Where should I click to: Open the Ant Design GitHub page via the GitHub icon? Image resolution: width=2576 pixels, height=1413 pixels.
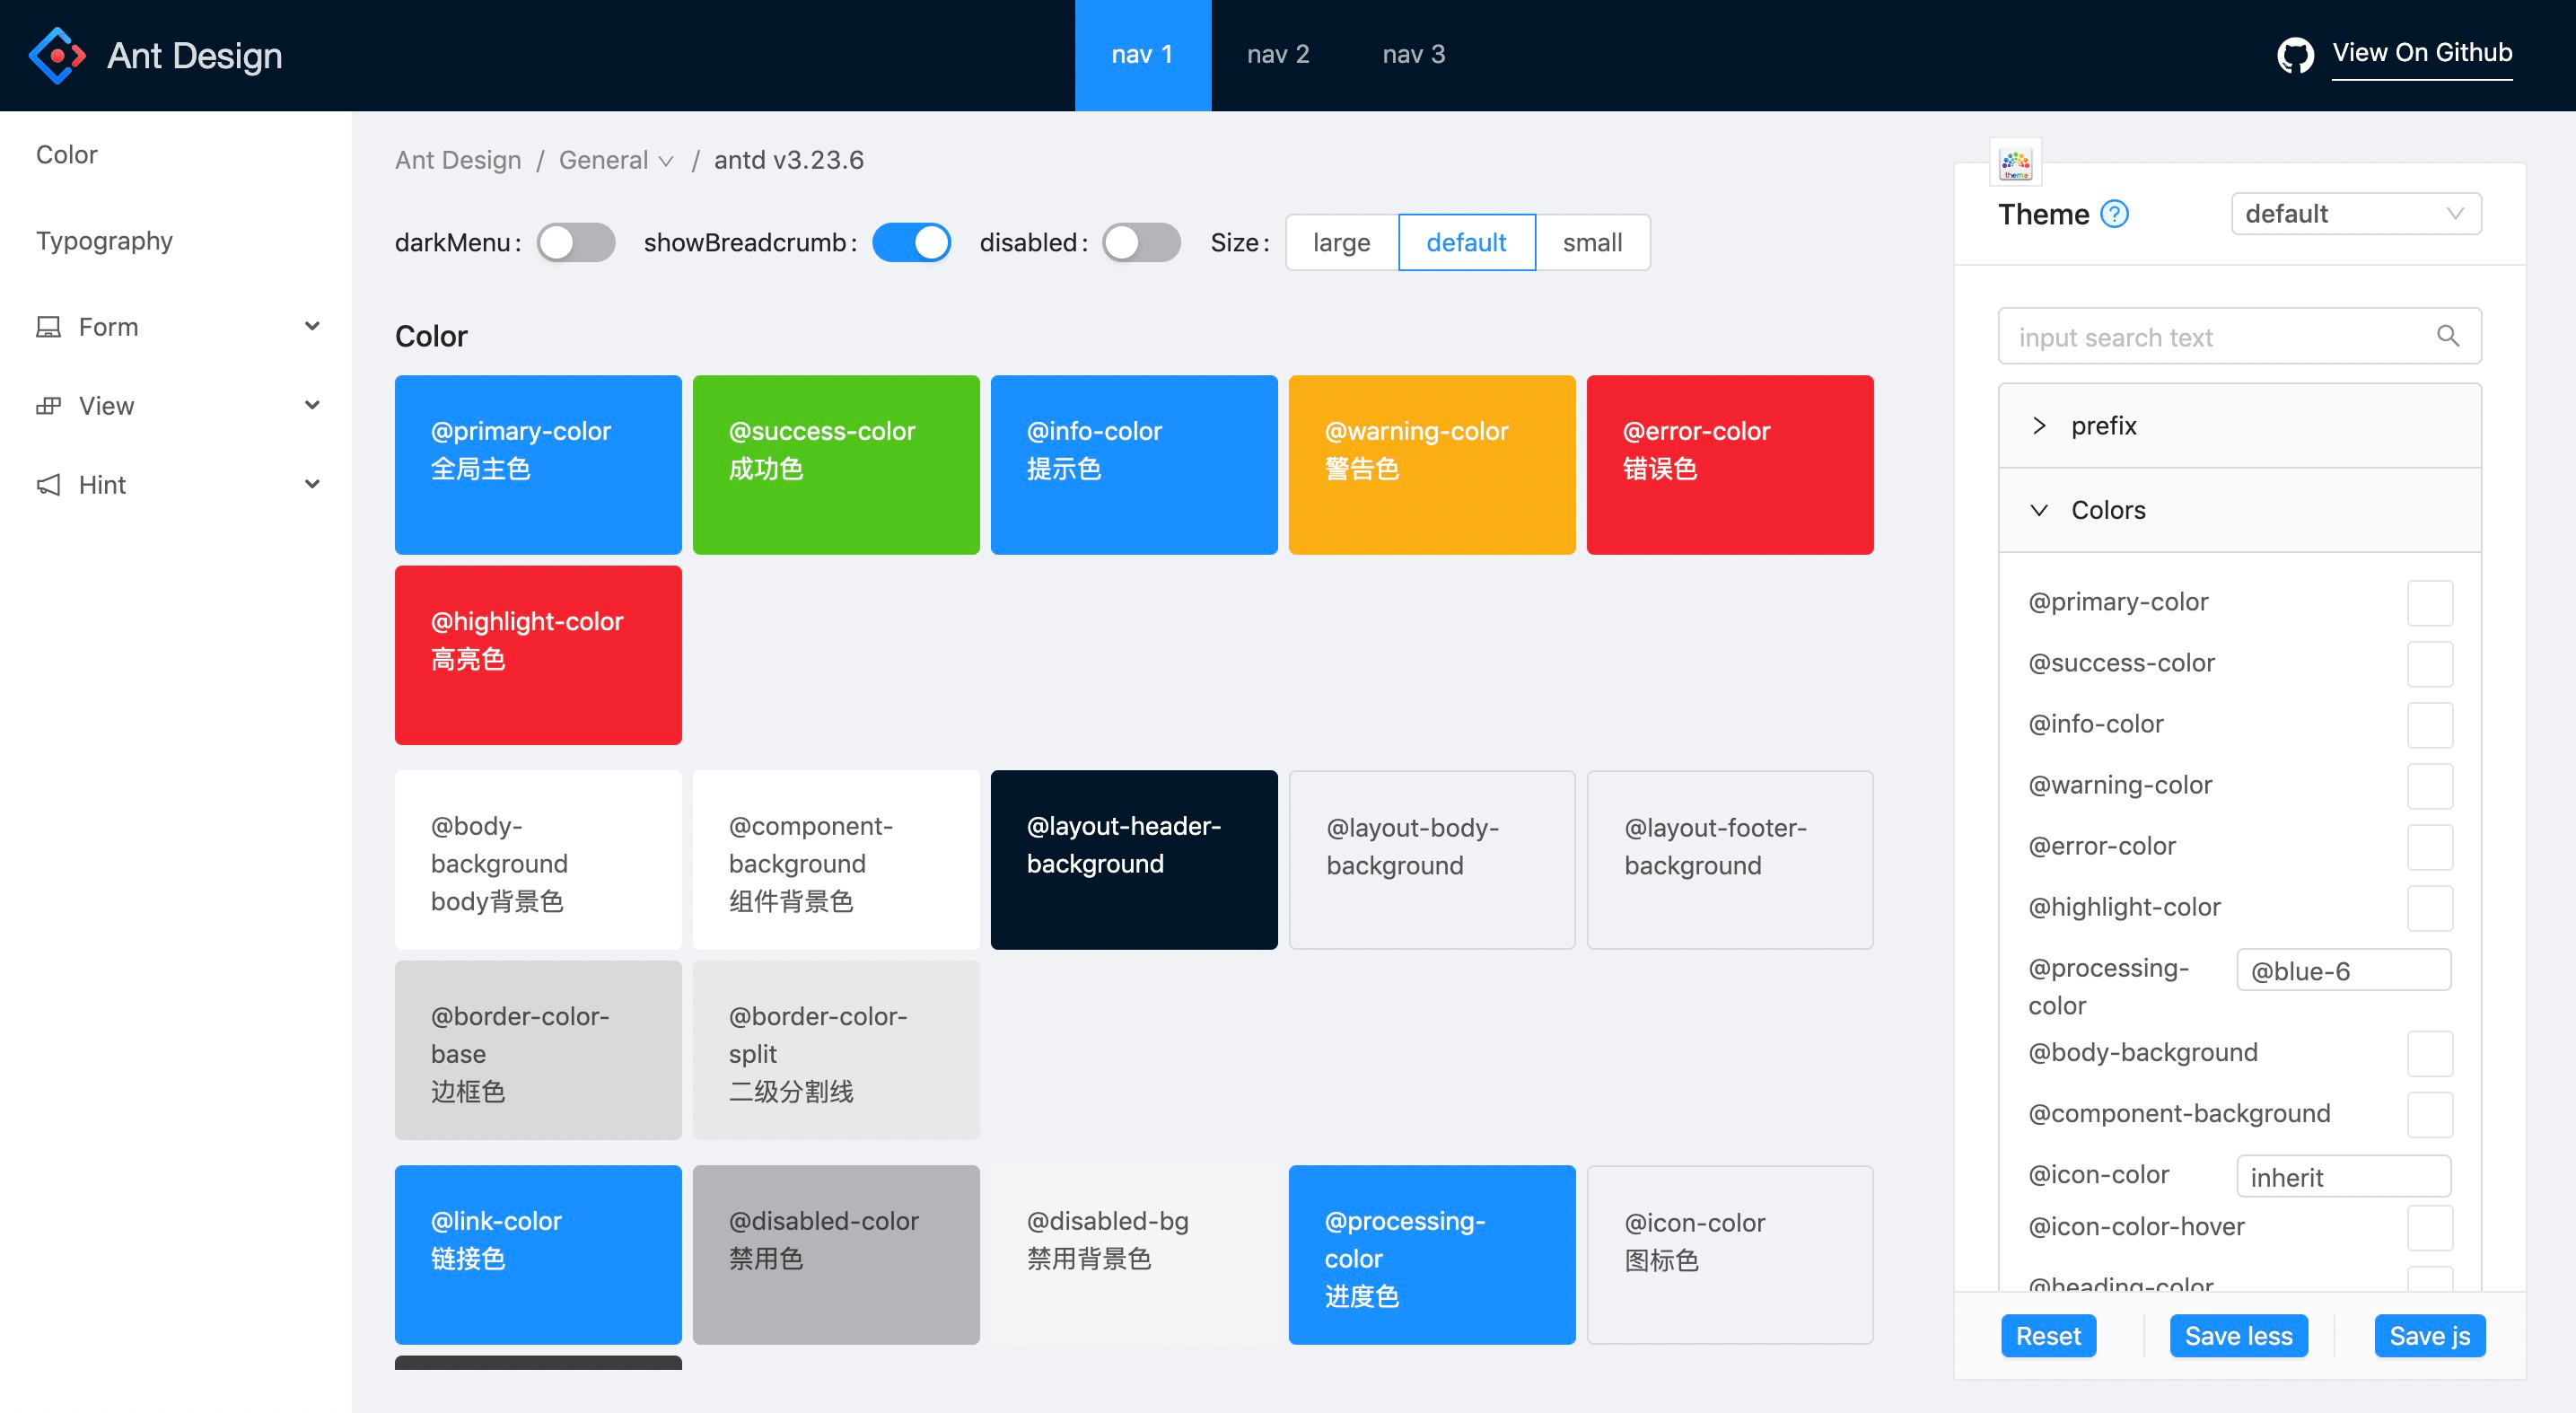click(2295, 54)
